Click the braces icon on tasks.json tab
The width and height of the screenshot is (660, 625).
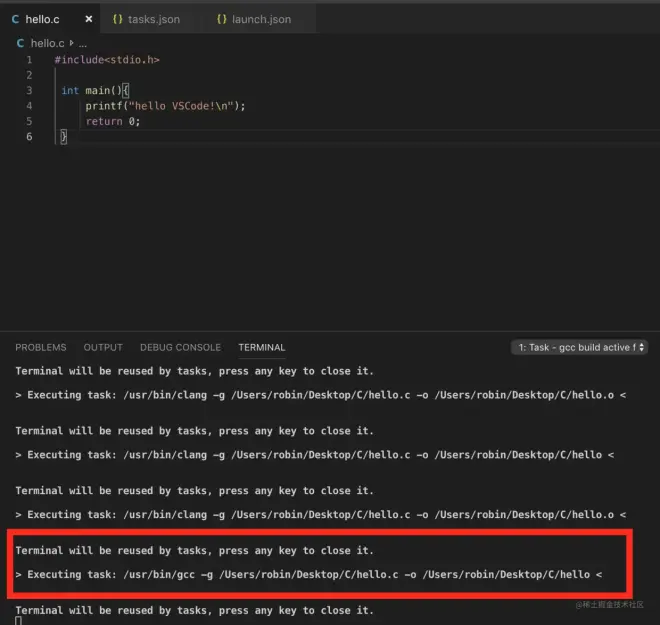pos(117,19)
